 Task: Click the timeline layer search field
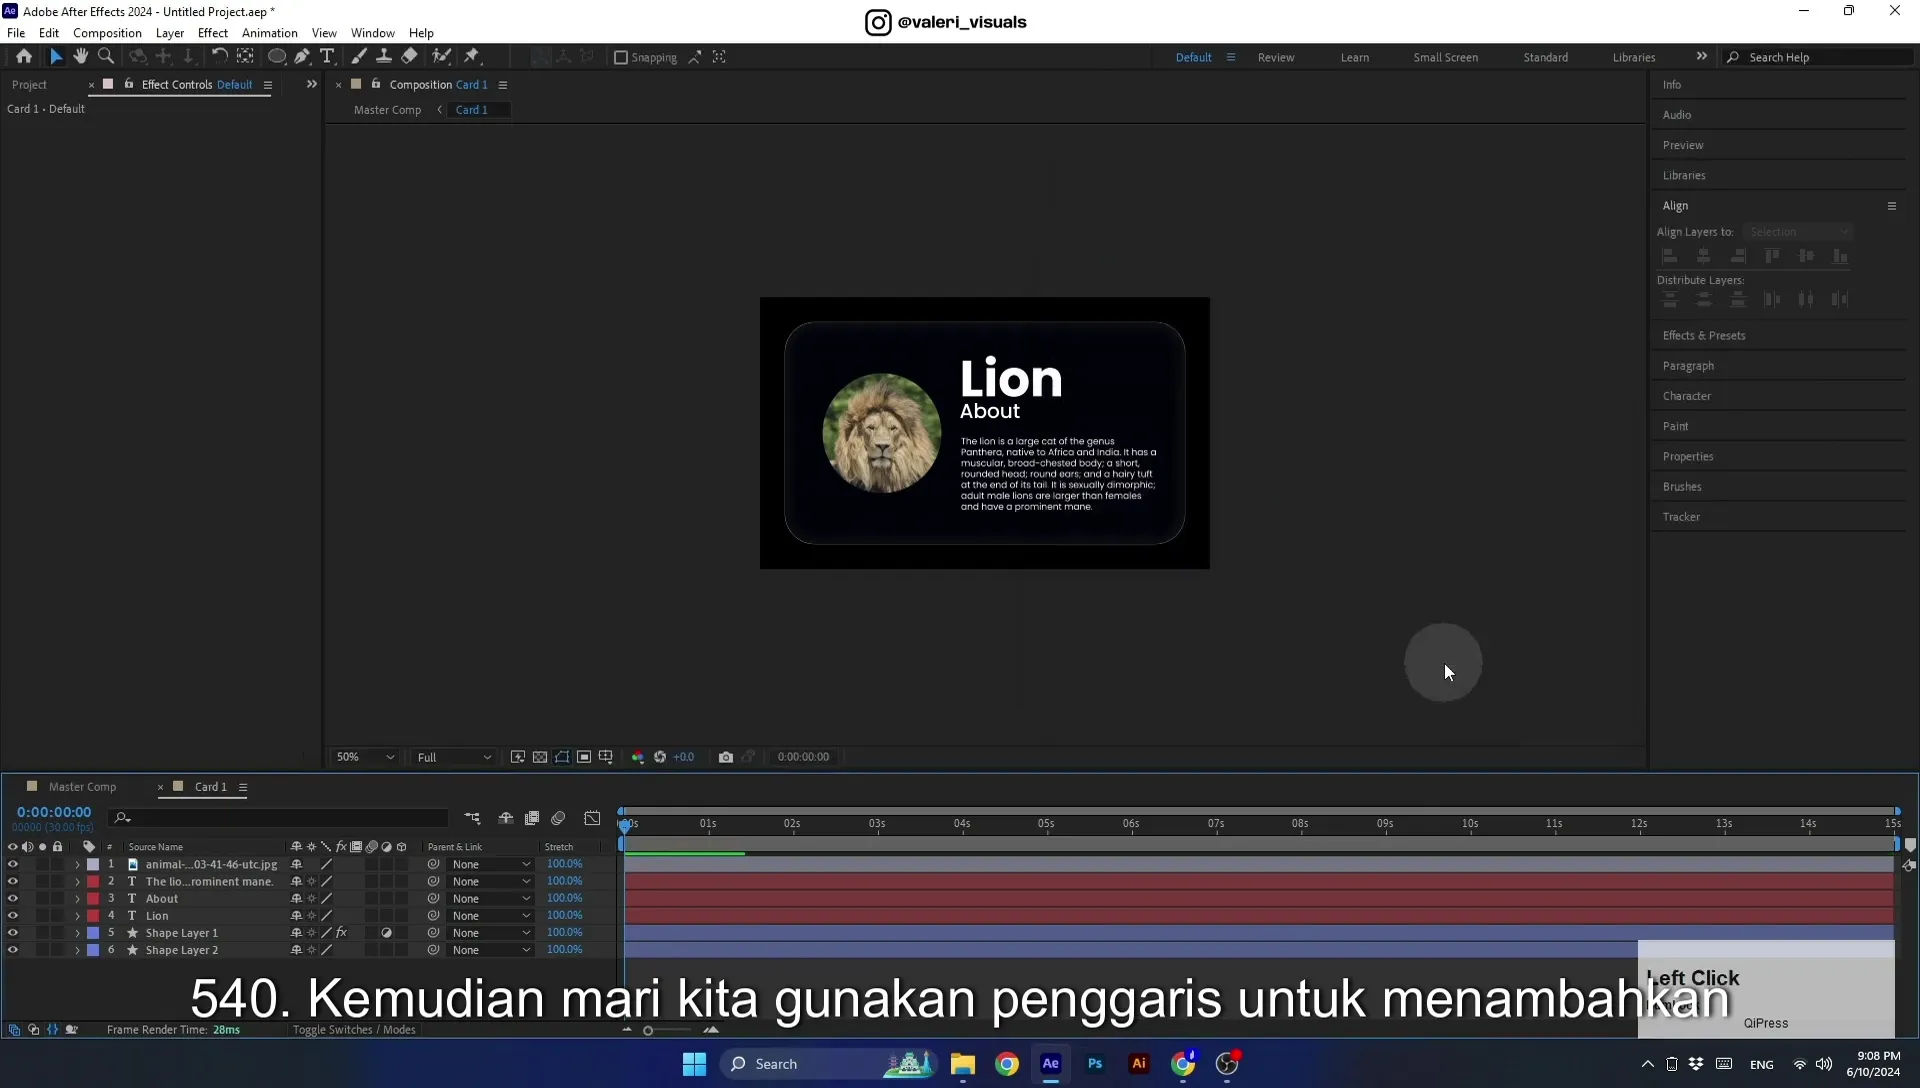coord(278,818)
